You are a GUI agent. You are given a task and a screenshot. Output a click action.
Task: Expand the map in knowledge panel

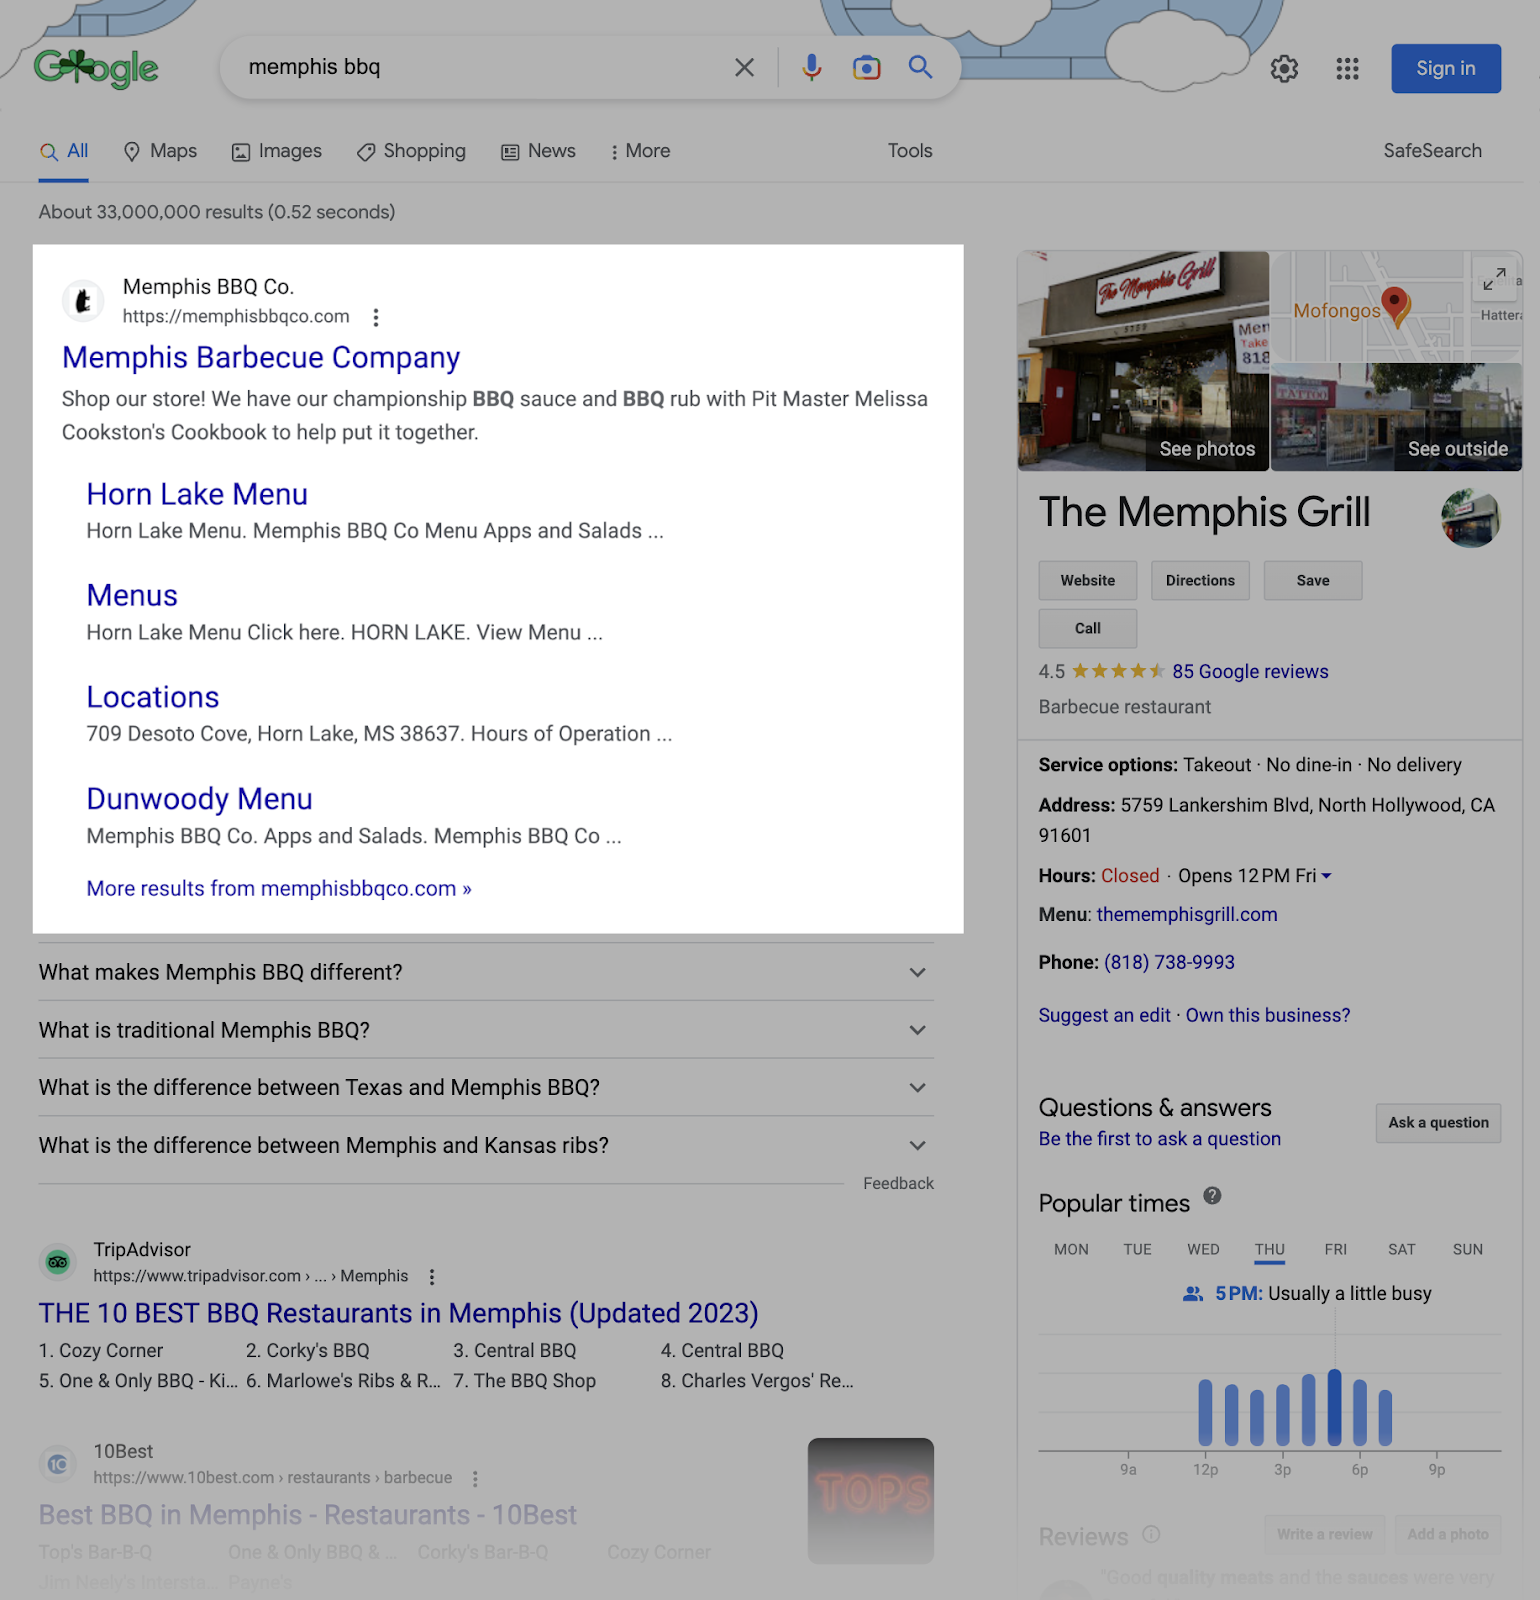[x=1494, y=279]
